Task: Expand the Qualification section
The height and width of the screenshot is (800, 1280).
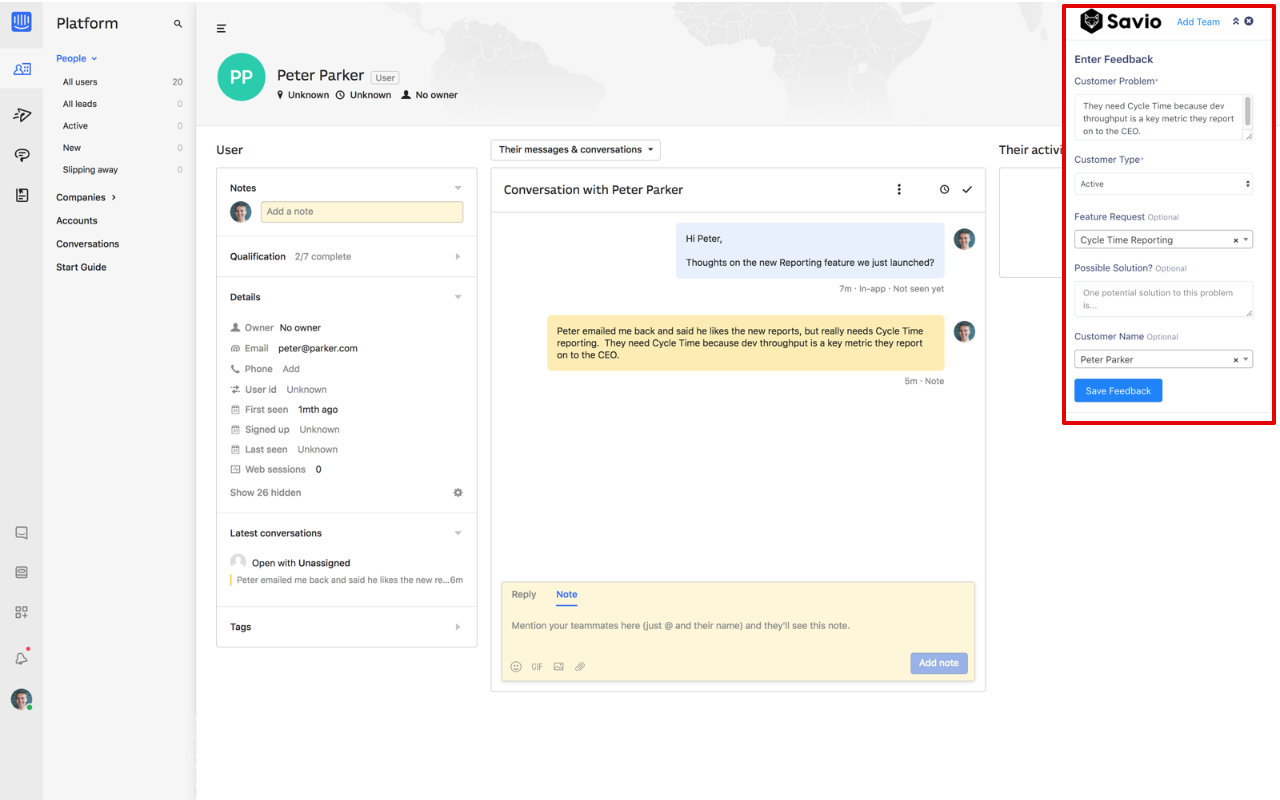Action: click(x=346, y=257)
